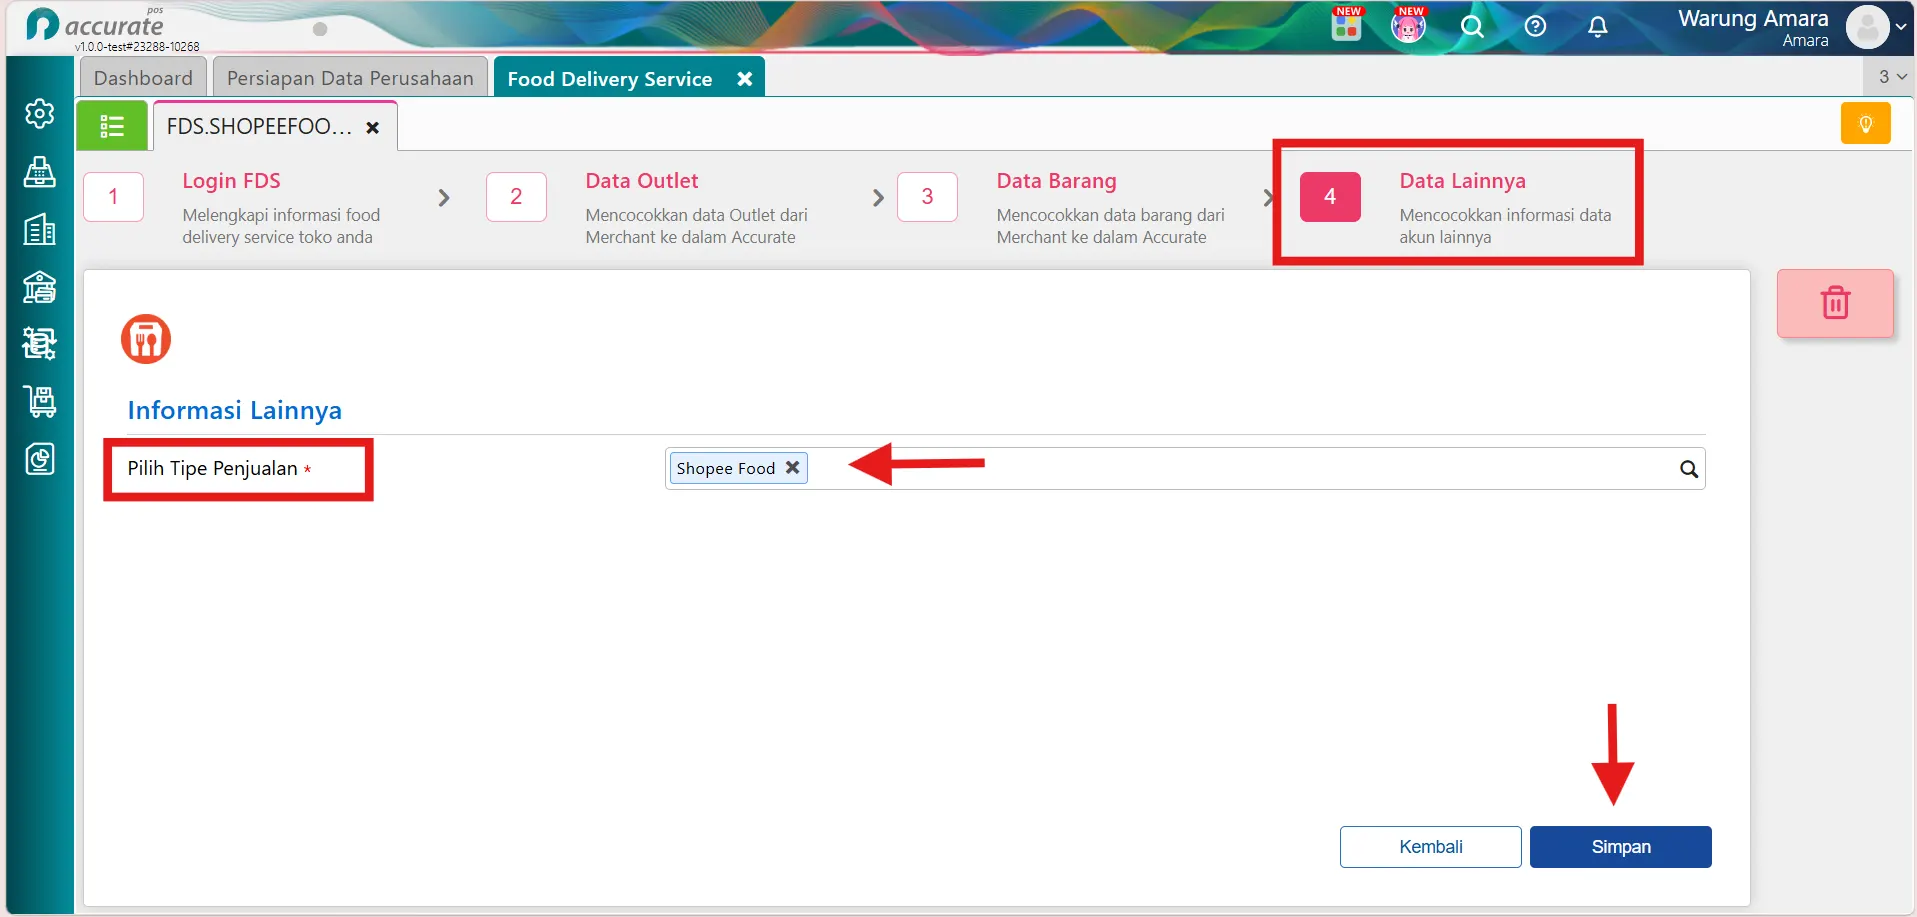The image size is (1917, 917).
Task: Click the shopping cart sidebar icon
Action: tap(39, 402)
